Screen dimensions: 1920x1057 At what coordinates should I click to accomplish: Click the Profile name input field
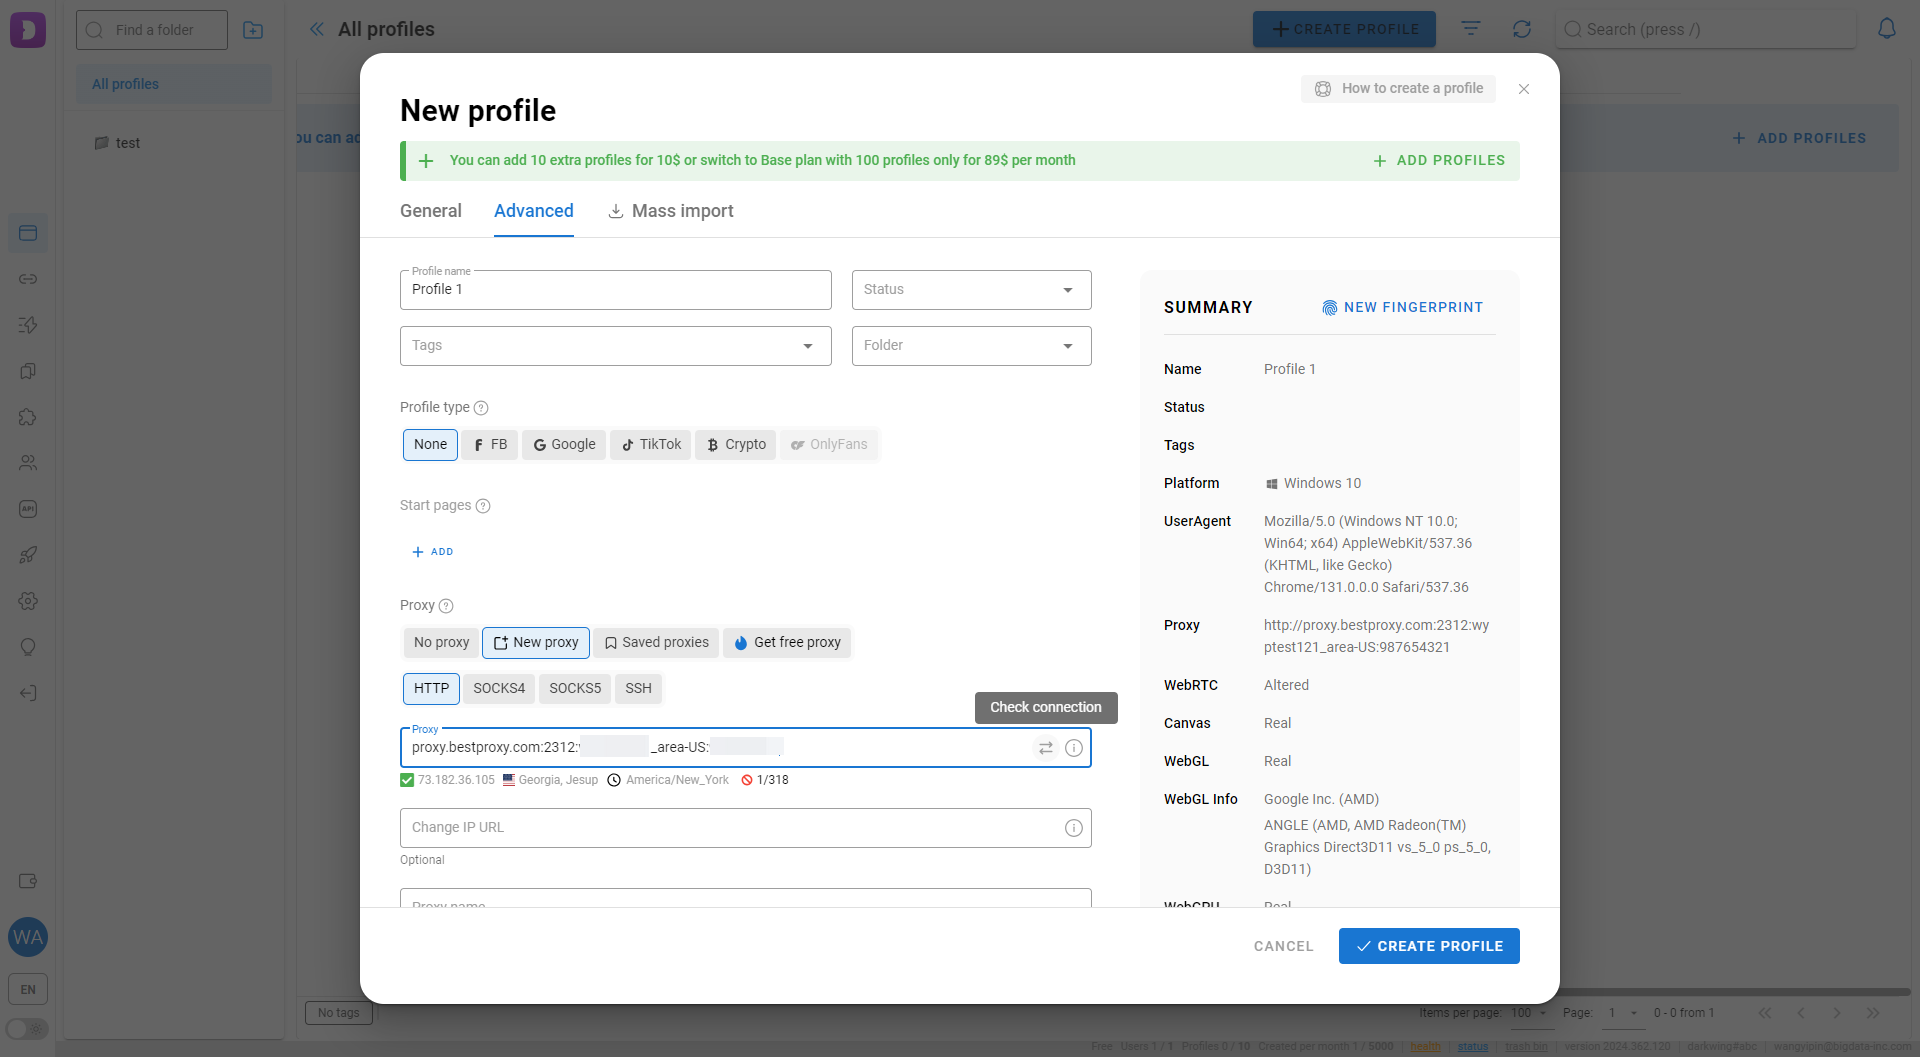click(x=615, y=290)
